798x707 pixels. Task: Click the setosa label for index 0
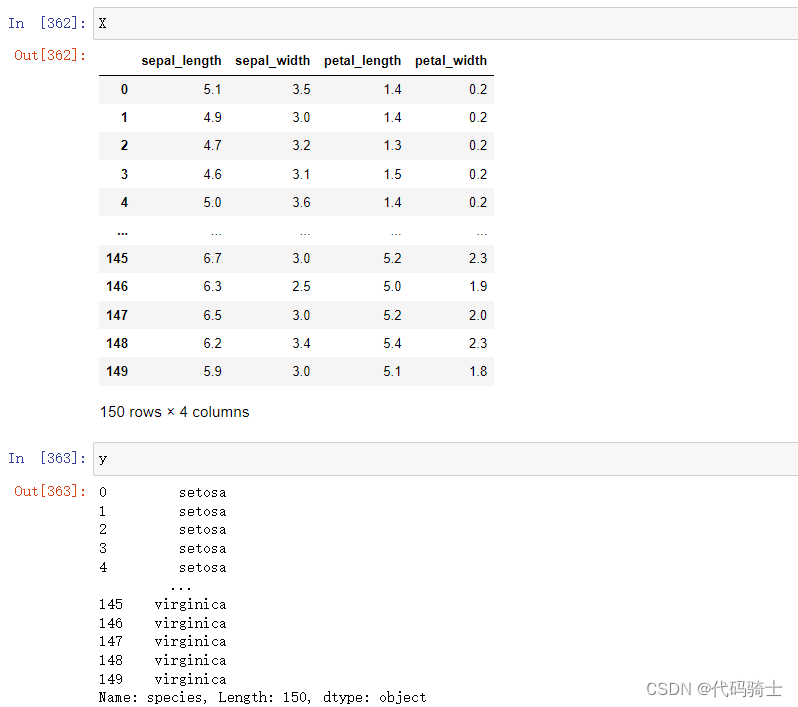click(203, 493)
